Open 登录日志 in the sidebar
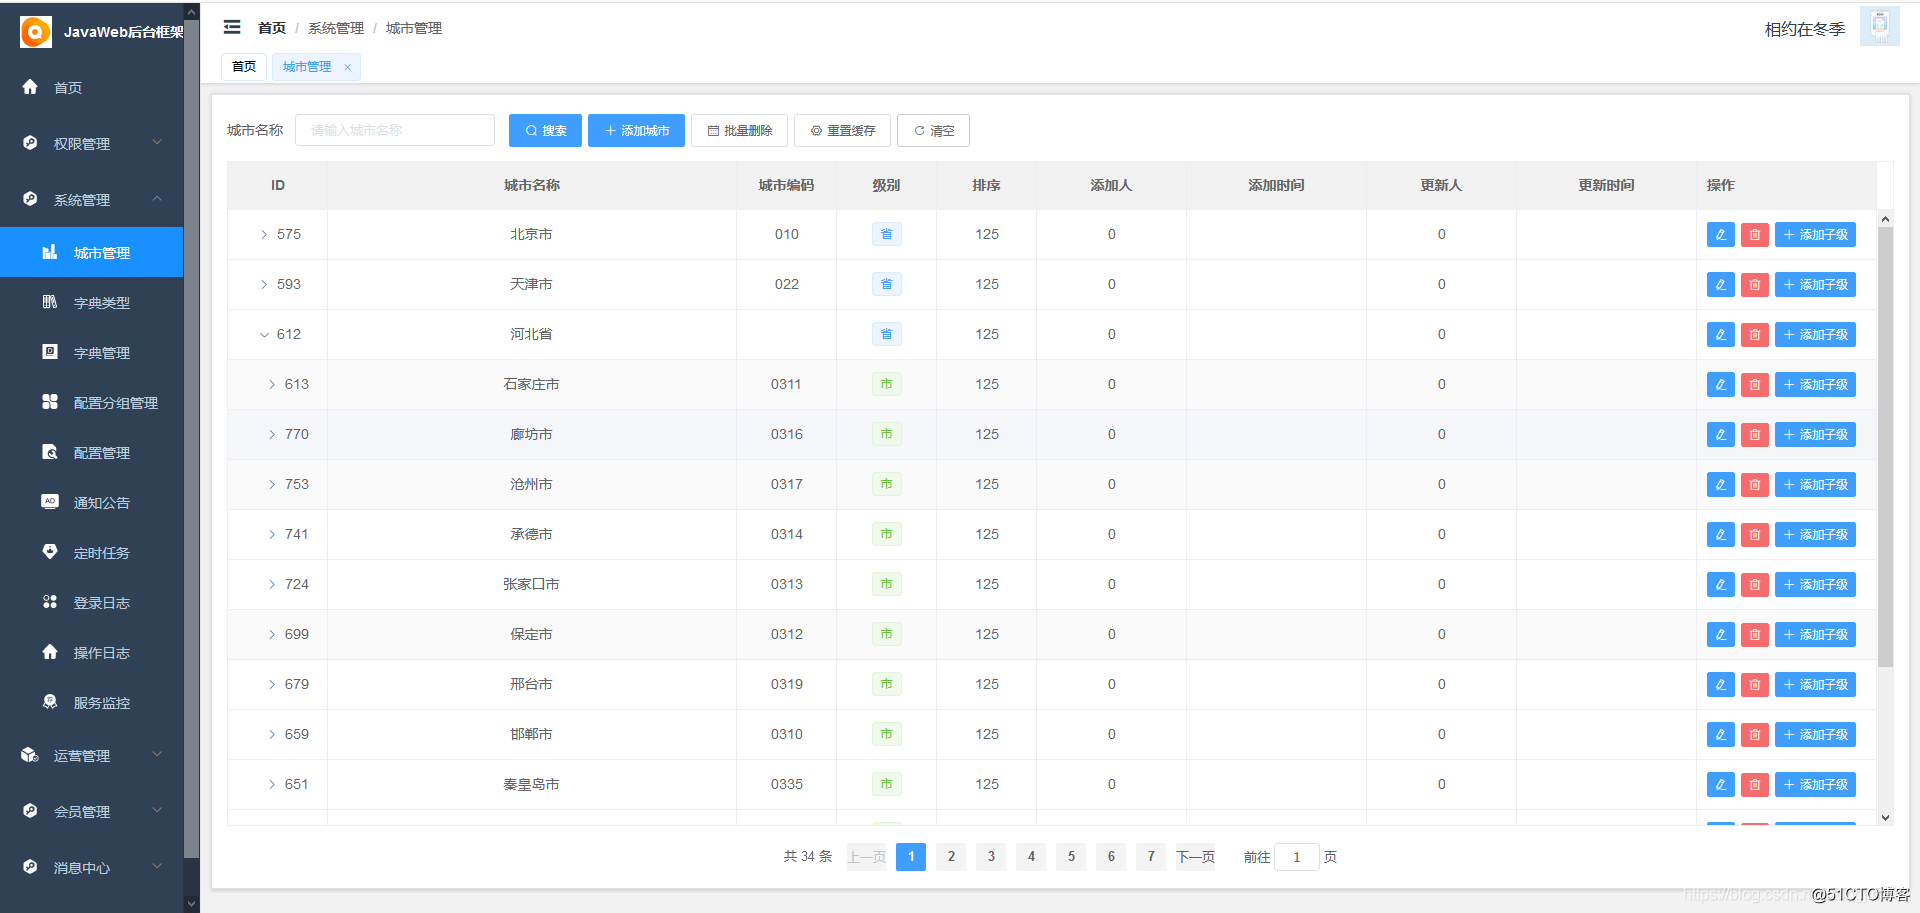Viewport: 1920px width, 913px height. point(92,602)
